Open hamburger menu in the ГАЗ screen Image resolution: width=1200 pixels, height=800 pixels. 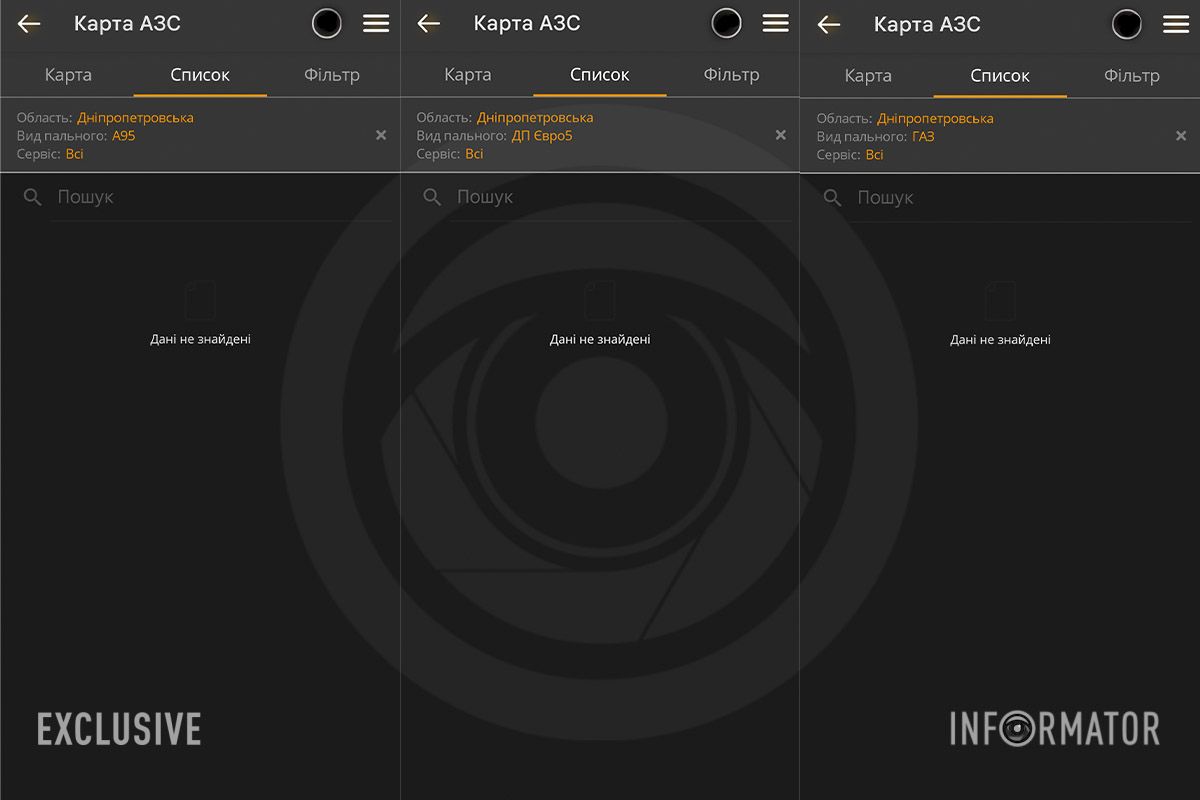pyautogui.click(x=1176, y=24)
